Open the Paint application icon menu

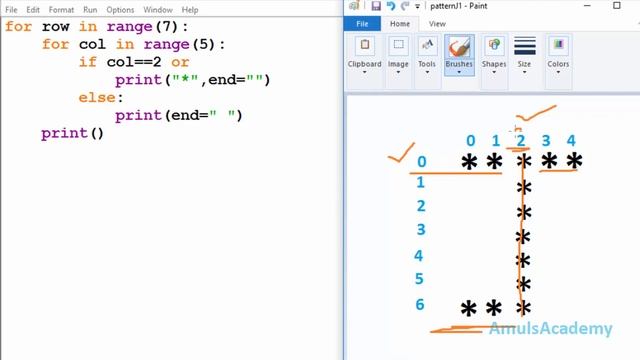(355, 6)
